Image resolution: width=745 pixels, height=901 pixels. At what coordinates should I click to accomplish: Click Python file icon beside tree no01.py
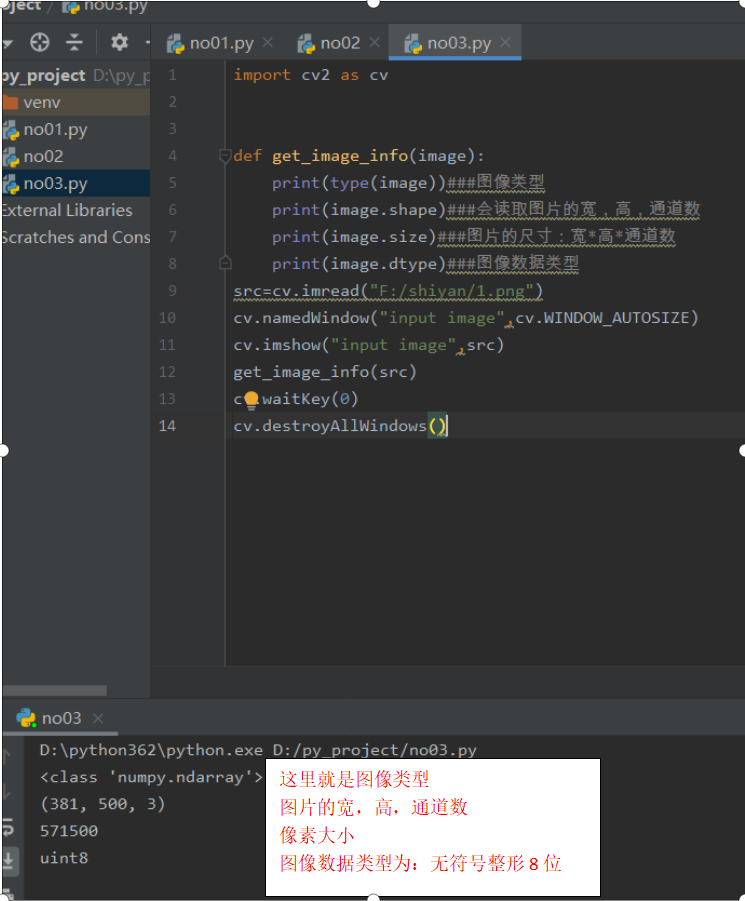(11, 131)
